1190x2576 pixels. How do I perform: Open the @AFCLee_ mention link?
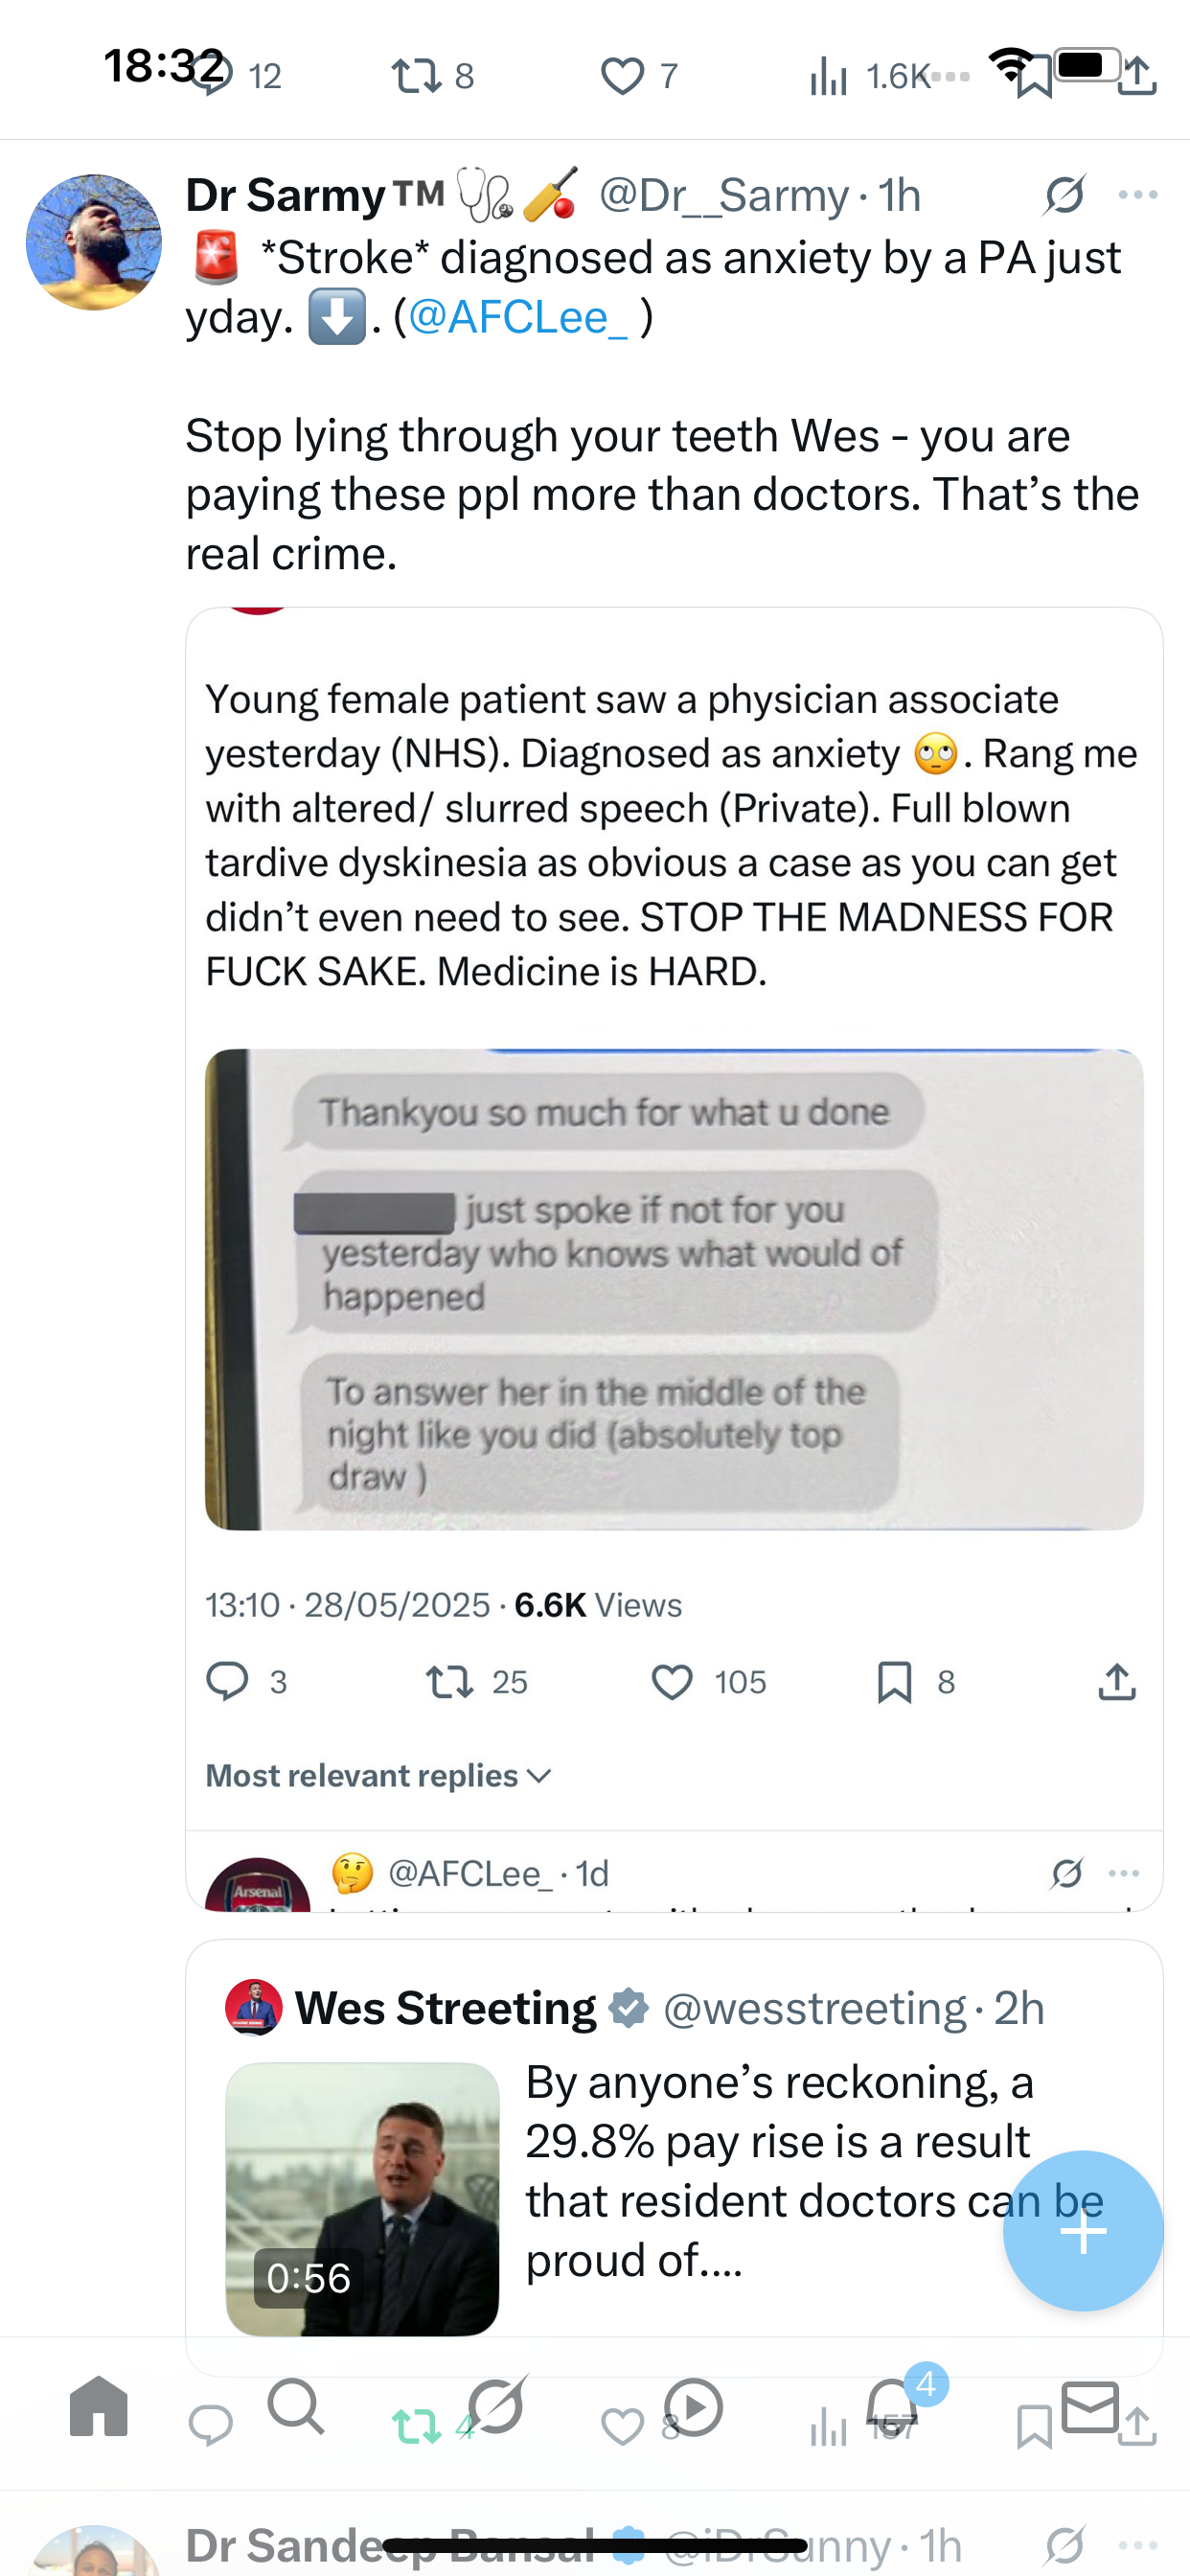(518, 317)
